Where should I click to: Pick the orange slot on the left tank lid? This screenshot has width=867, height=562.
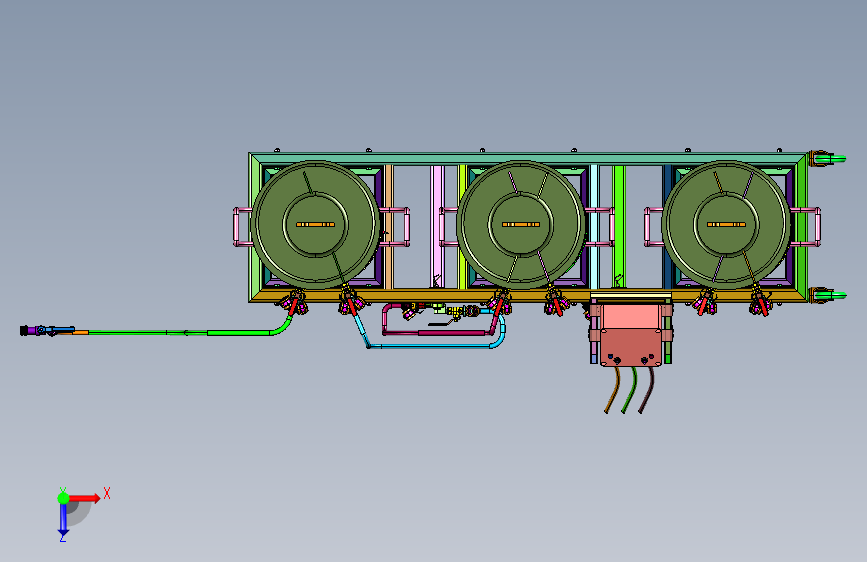315,225
